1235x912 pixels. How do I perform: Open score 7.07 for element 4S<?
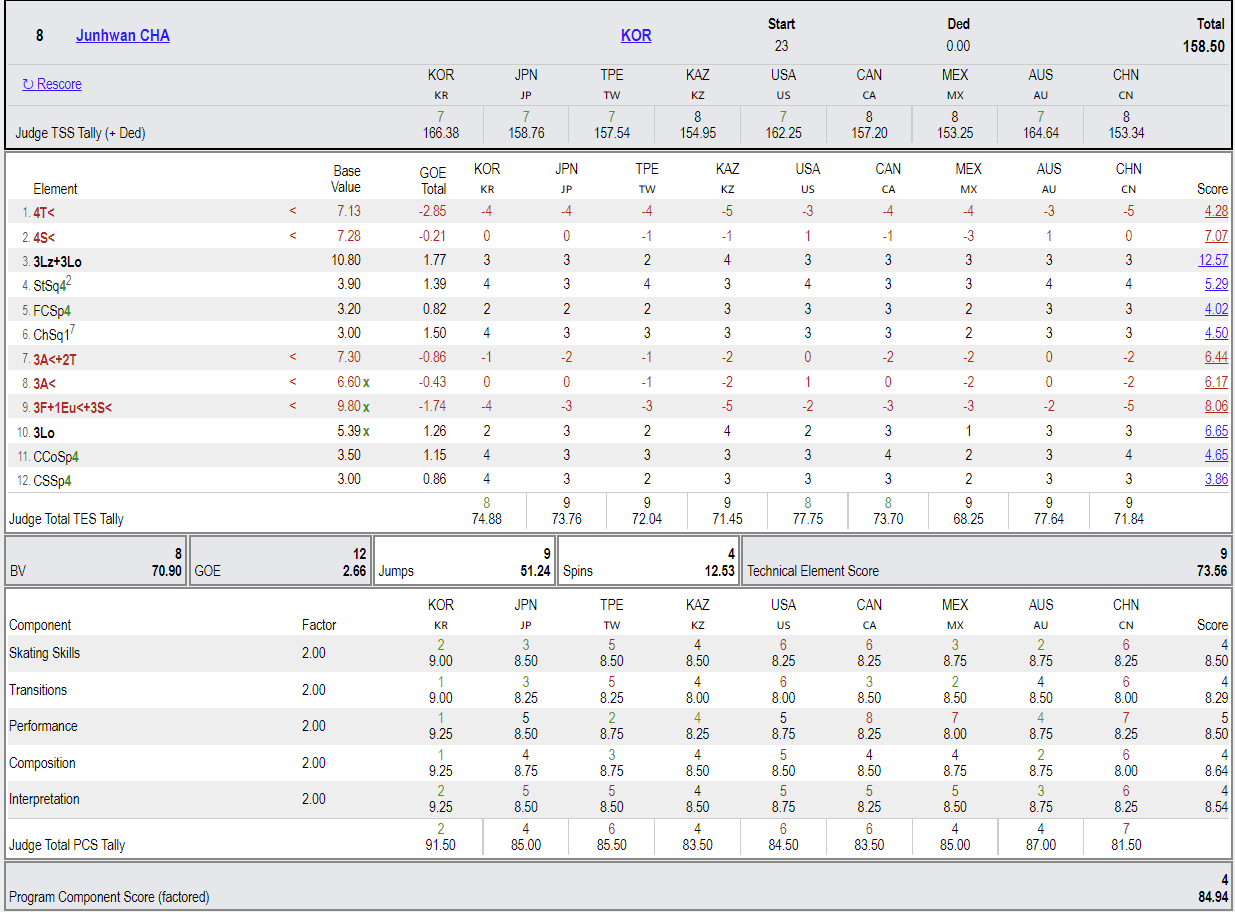(1216, 236)
